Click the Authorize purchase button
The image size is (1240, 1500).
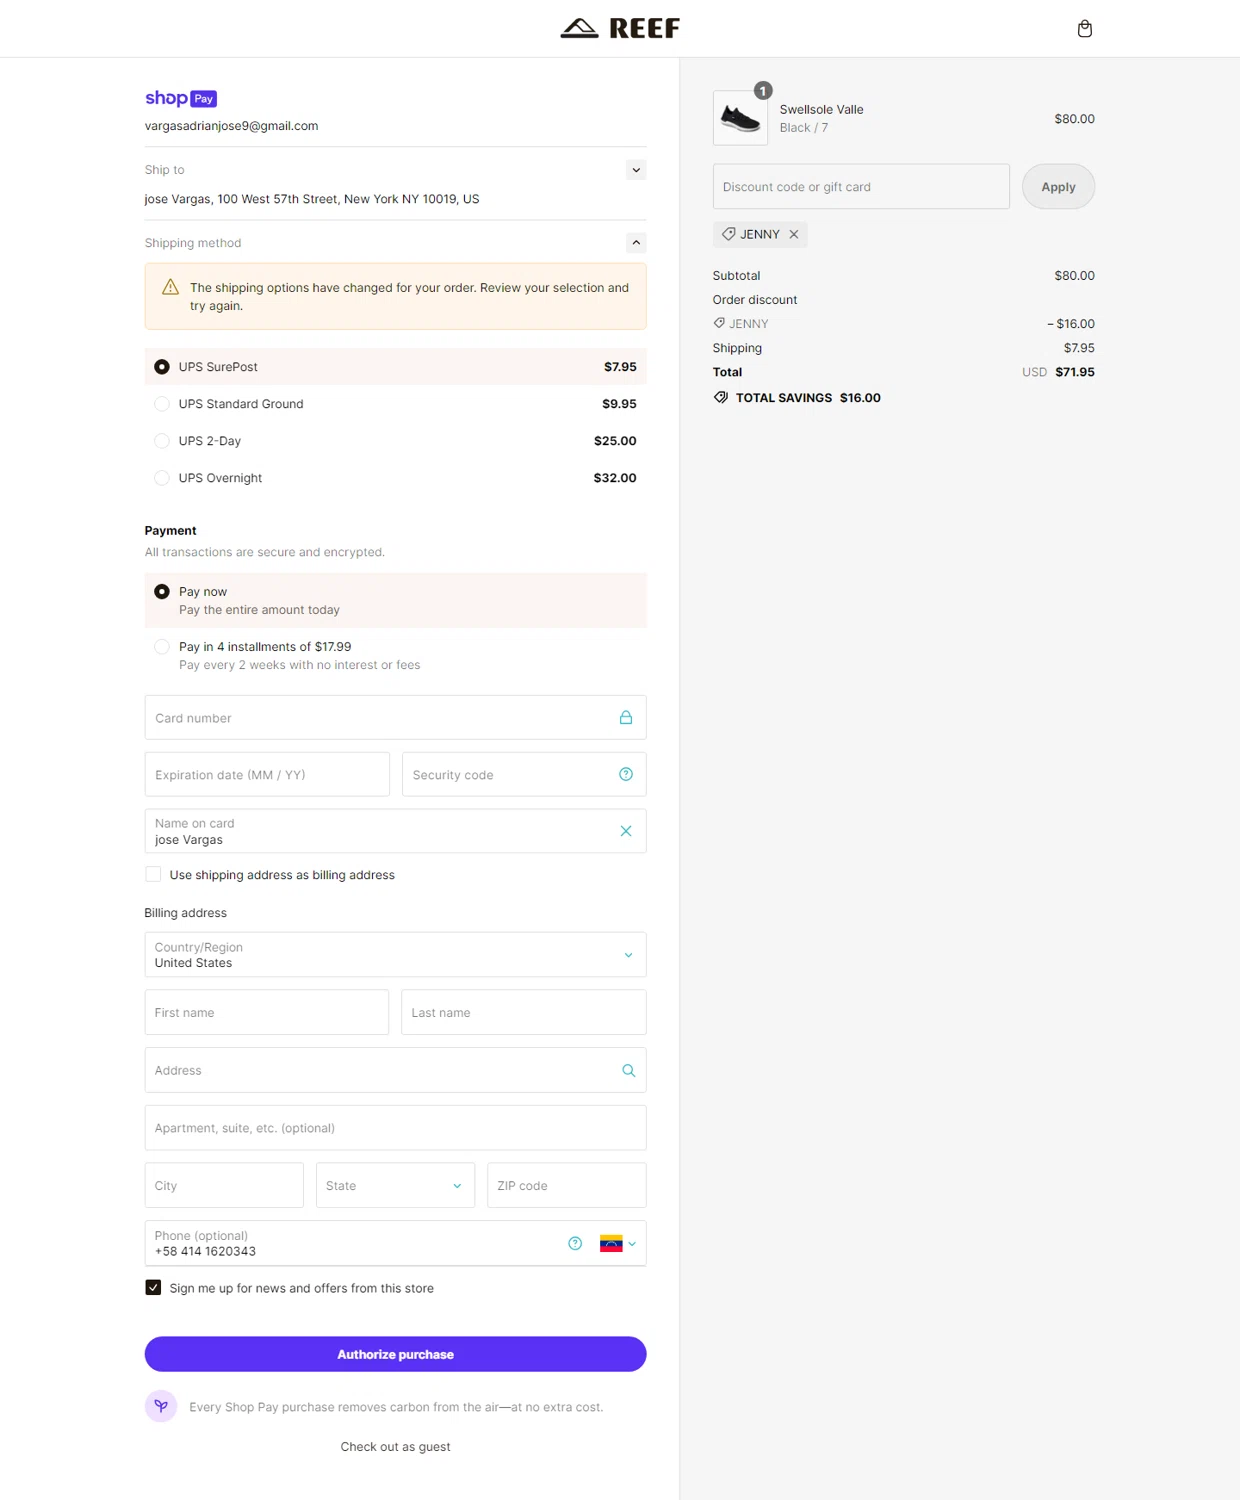coord(395,1354)
